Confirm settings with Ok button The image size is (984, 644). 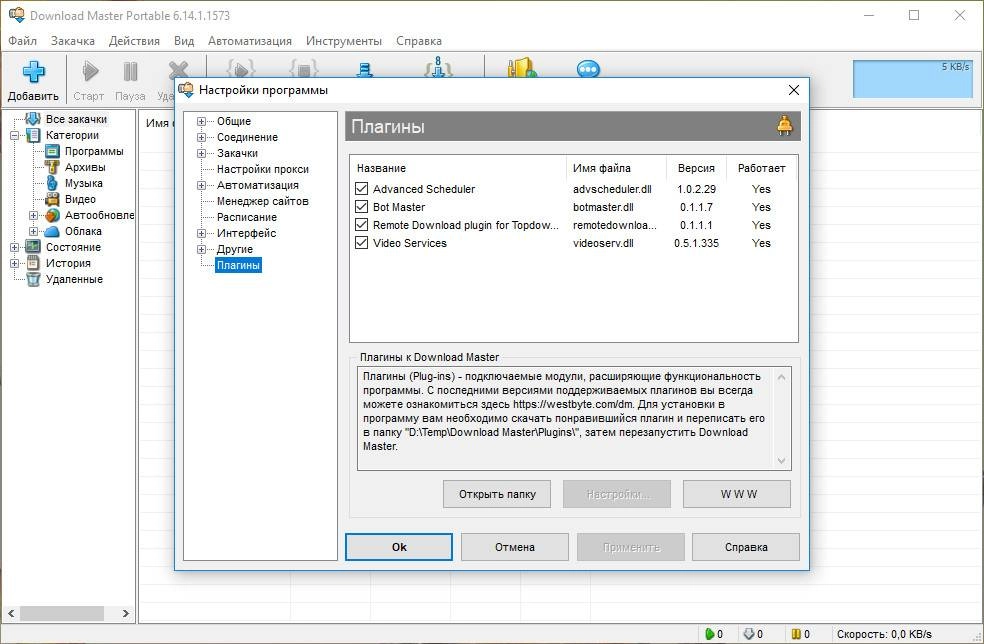399,547
